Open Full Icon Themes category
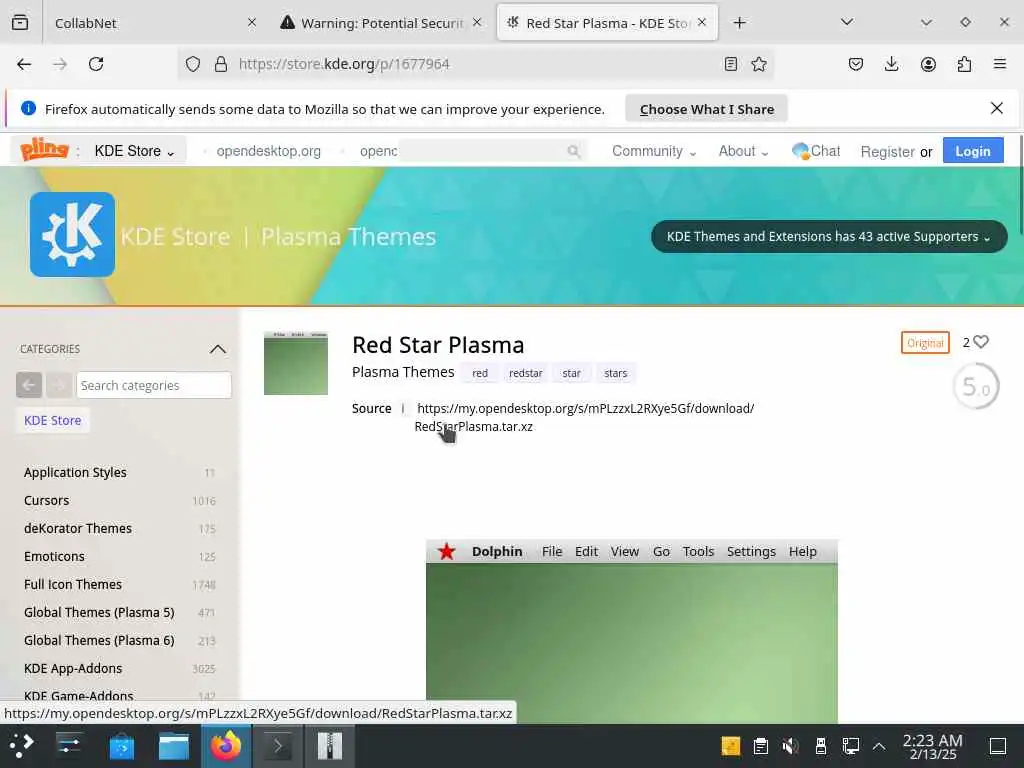The height and width of the screenshot is (768, 1024). (72, 584)
